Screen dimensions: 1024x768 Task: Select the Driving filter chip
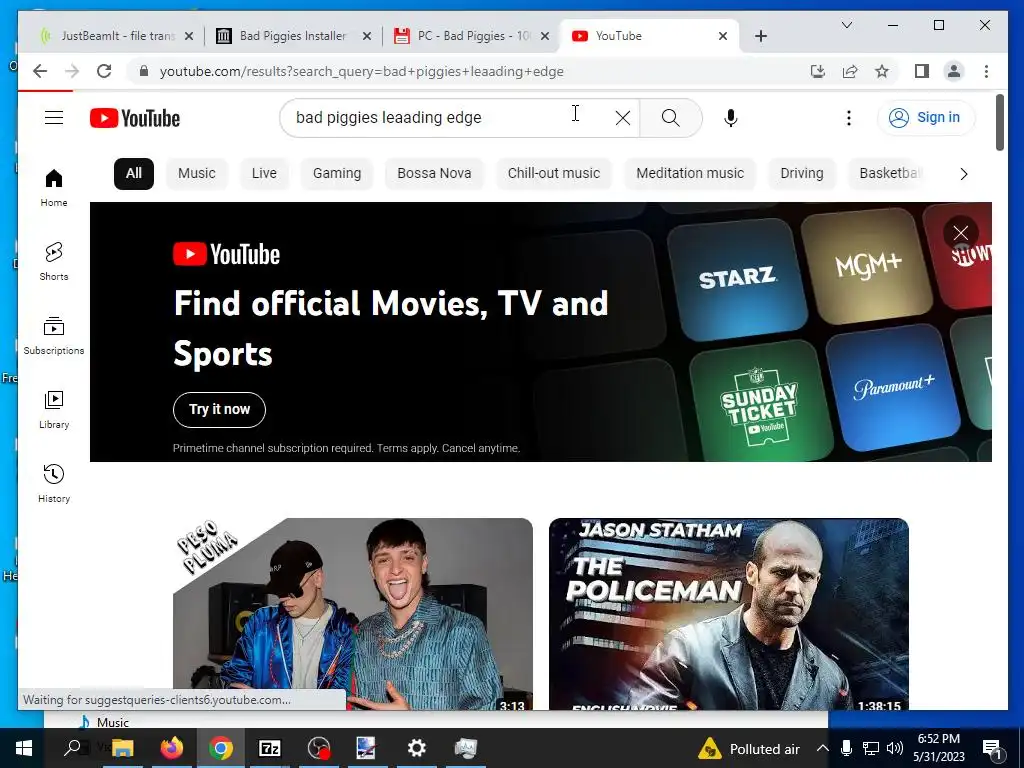801,174
